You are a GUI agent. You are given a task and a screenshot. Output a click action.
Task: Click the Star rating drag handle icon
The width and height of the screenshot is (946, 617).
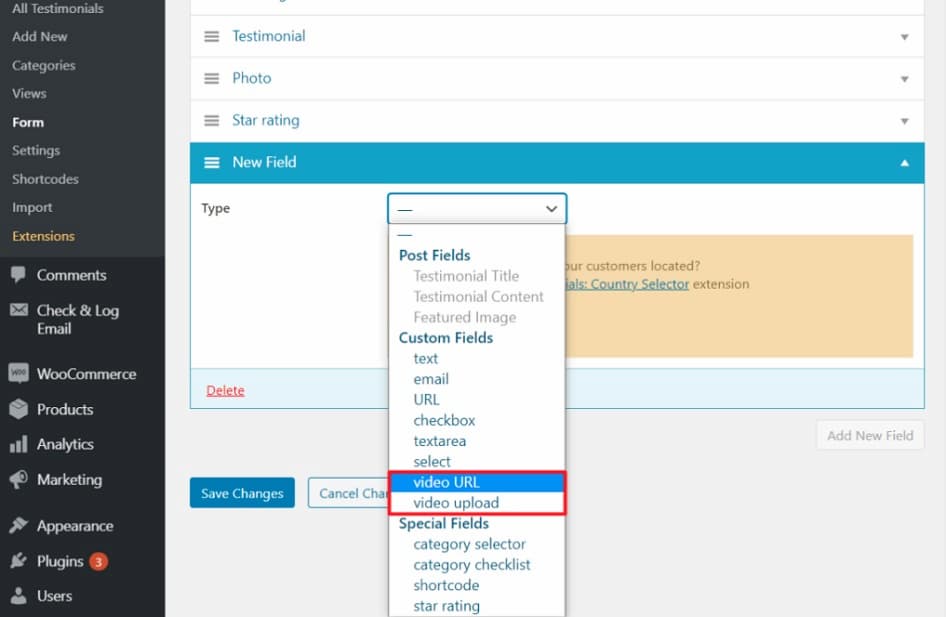pos(211,121)
